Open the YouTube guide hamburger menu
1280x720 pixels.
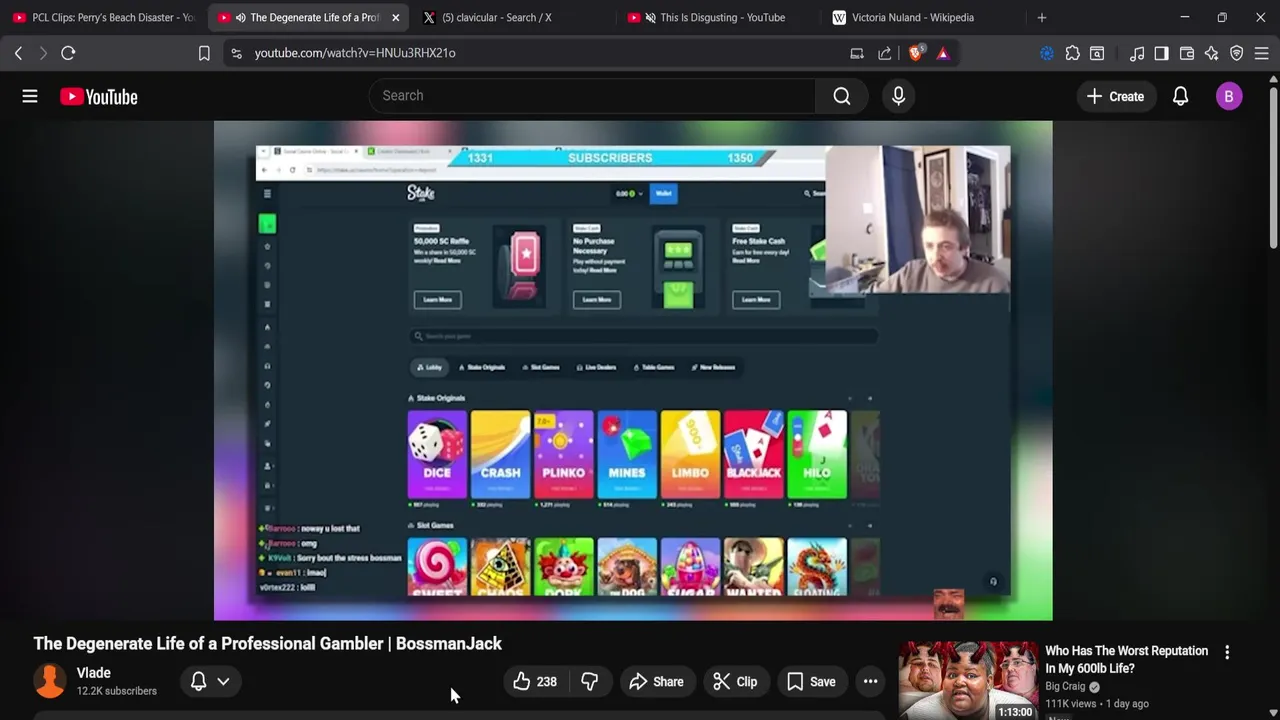30,96
